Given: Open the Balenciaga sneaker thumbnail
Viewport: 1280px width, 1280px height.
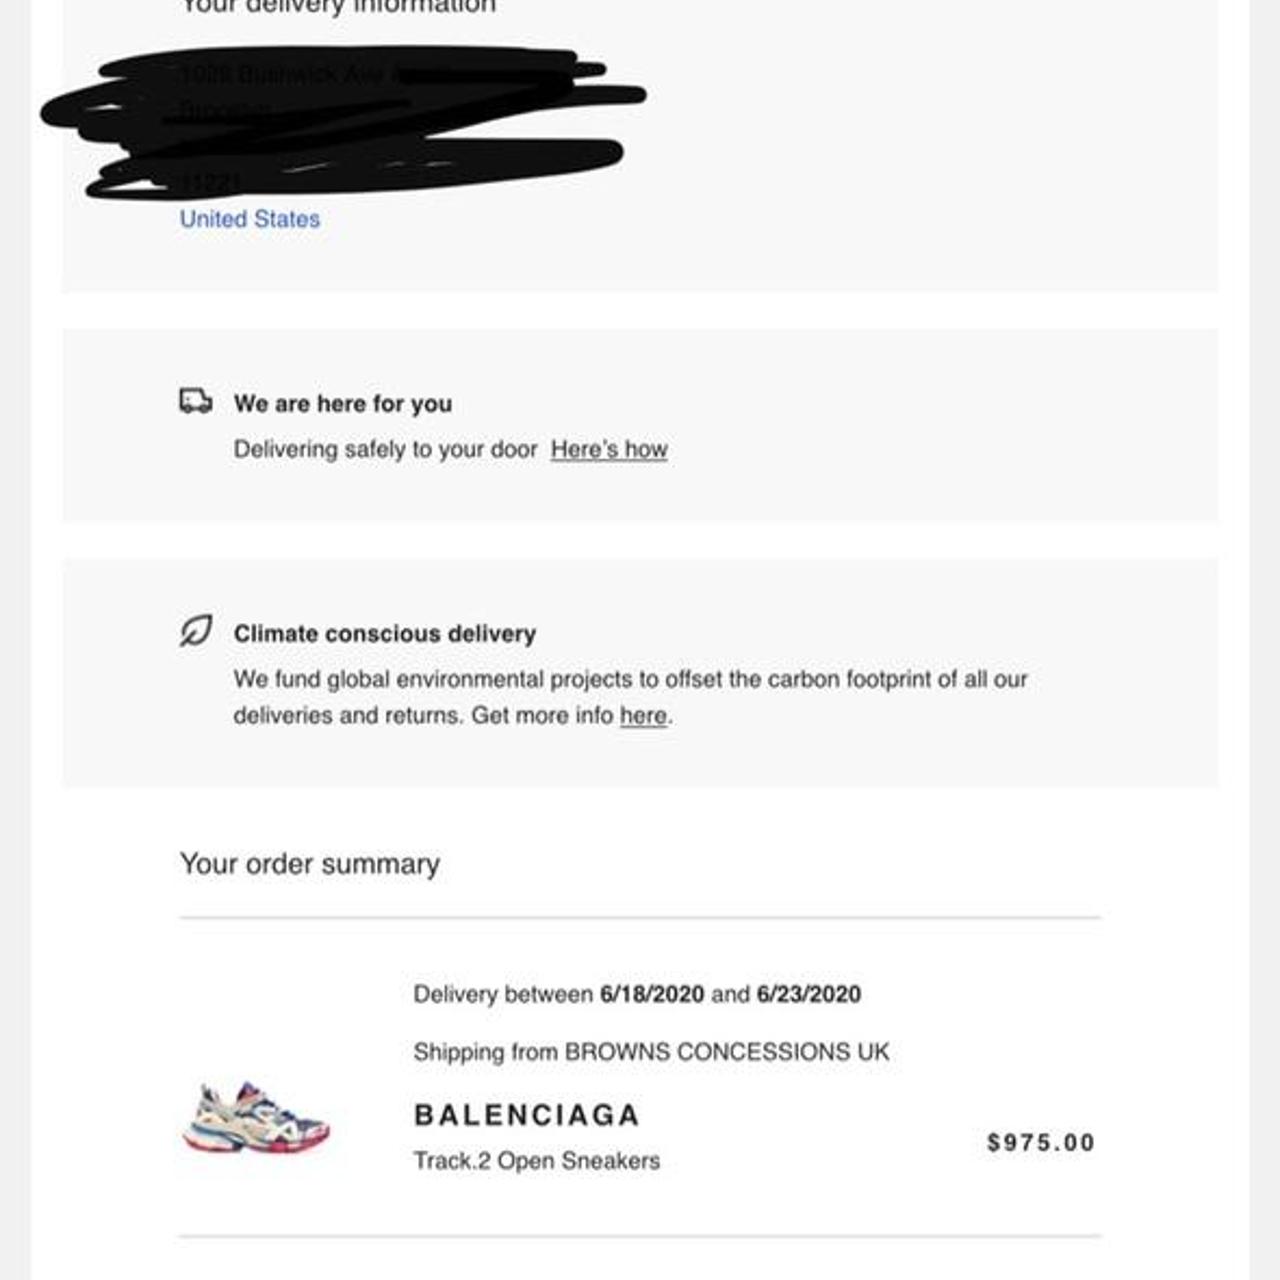Looking at the screenshot, I should [257, 1118].
